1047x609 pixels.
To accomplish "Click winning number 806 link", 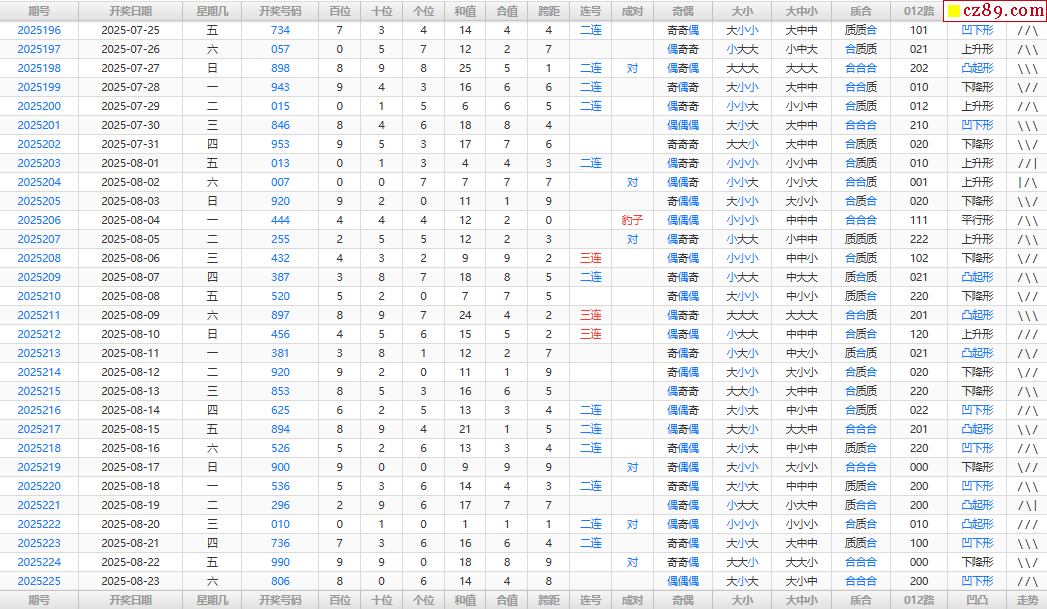I will coord(280,582).
